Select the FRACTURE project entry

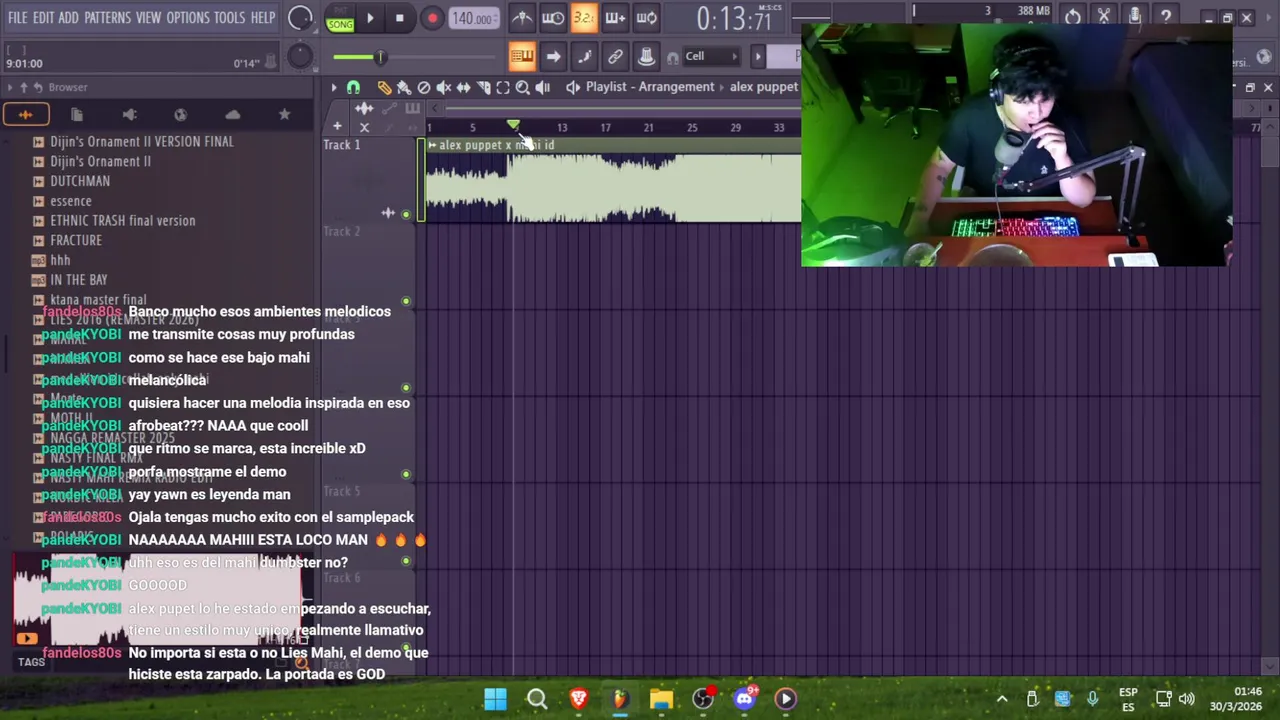click(x=75, y=241)
